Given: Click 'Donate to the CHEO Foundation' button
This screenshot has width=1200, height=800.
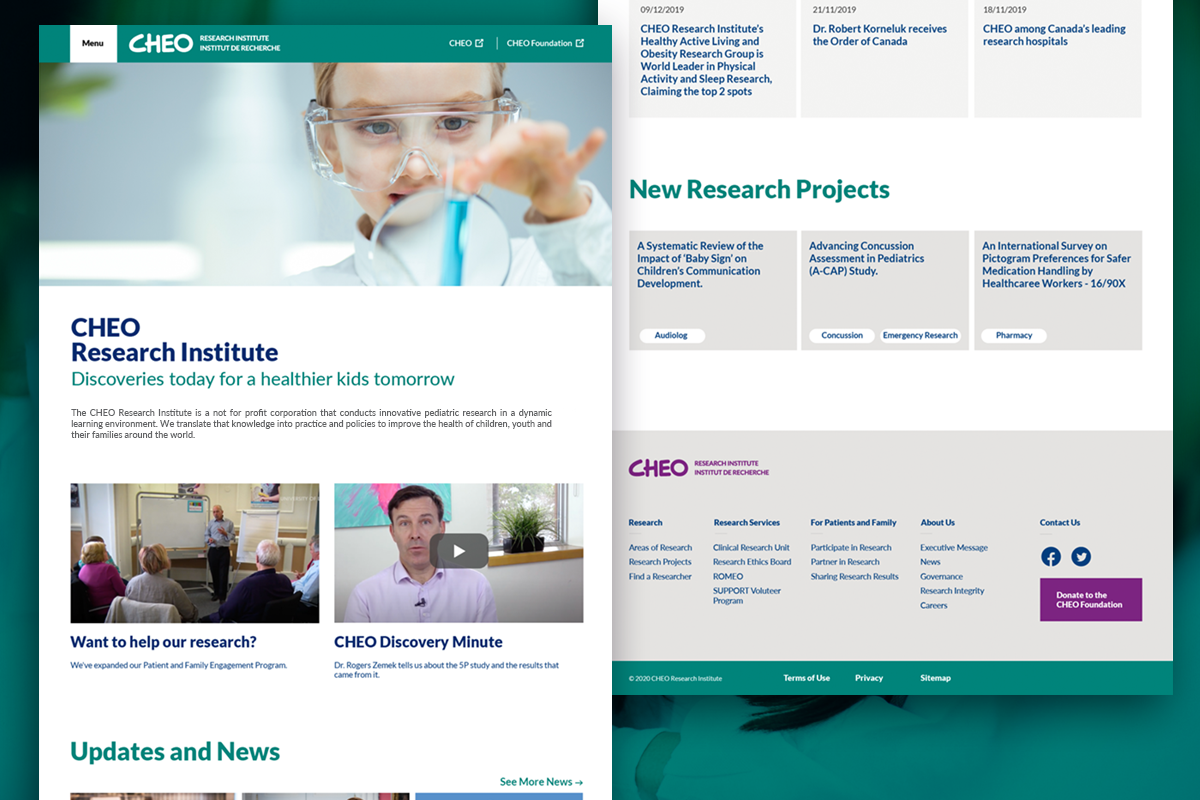Looking at the screenshot, I should tap(1091, 600).
